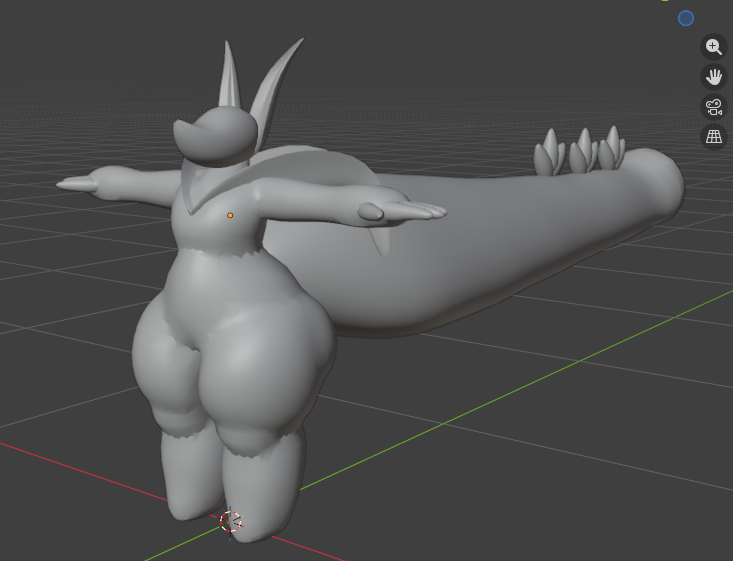Click the blue axis circle on navigation gizmo
733x561 pixels.
pyautogui.click(x=686, y=18)
